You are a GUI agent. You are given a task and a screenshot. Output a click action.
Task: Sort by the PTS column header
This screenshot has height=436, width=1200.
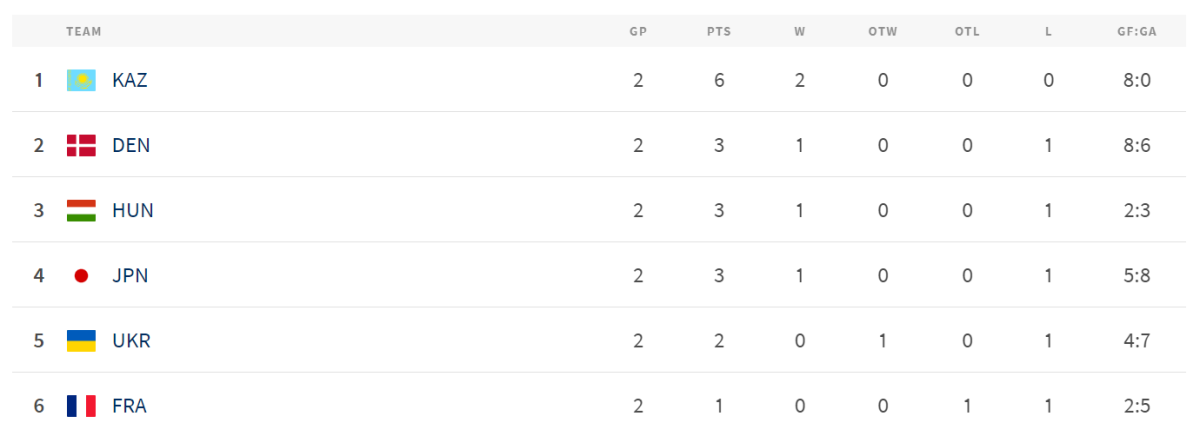click(x=718, y=31)
